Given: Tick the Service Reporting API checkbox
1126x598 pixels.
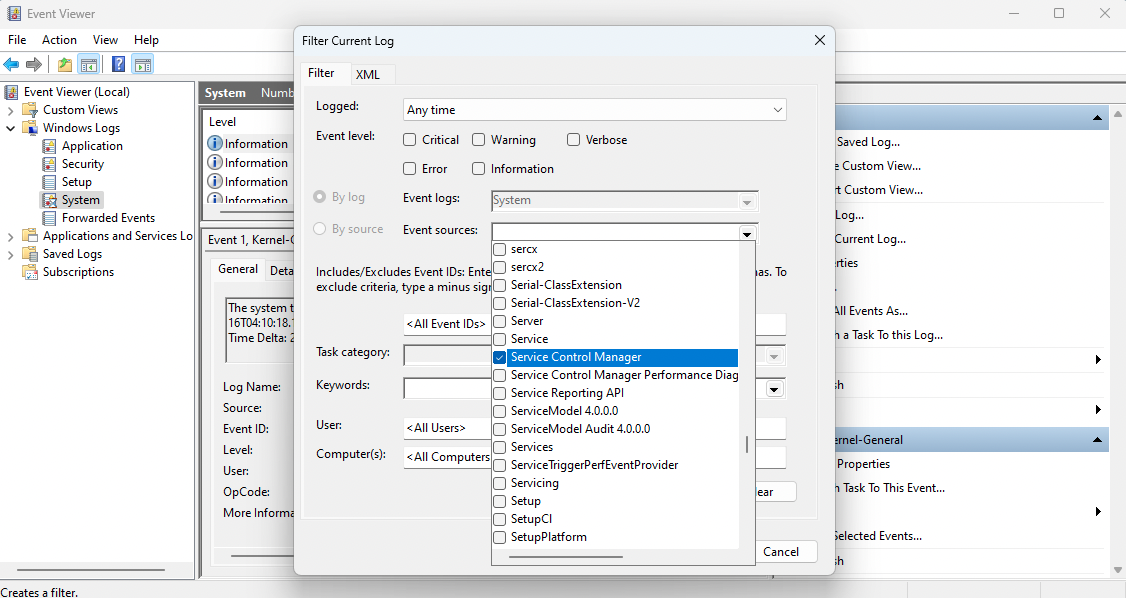Looking at the screenshot, I should tap(500, 393).
